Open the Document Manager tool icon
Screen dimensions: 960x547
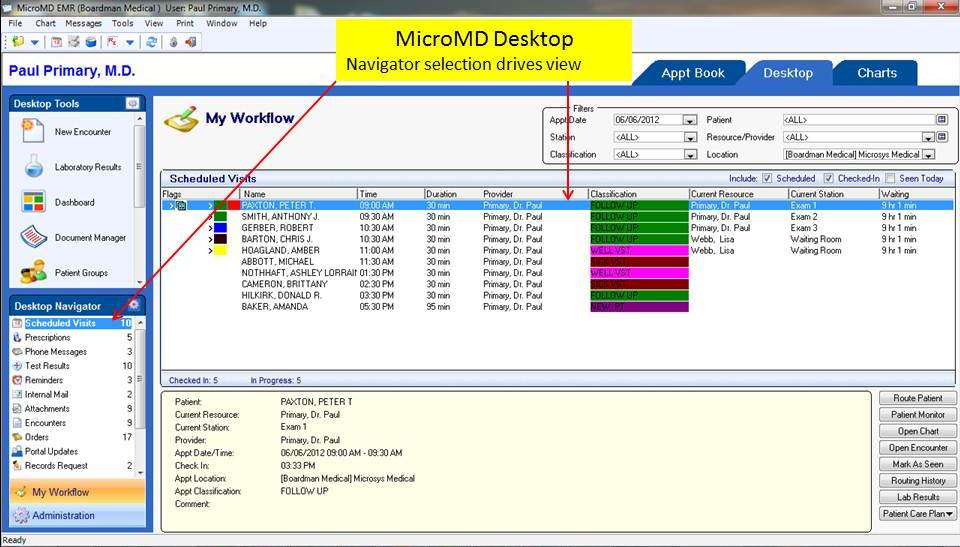33,237
